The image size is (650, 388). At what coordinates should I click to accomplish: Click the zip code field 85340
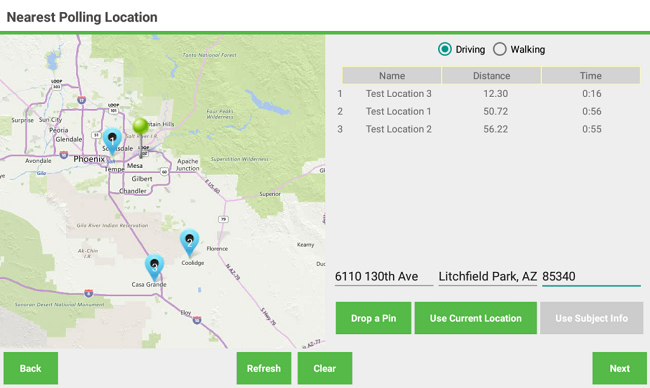click(591, 276)
